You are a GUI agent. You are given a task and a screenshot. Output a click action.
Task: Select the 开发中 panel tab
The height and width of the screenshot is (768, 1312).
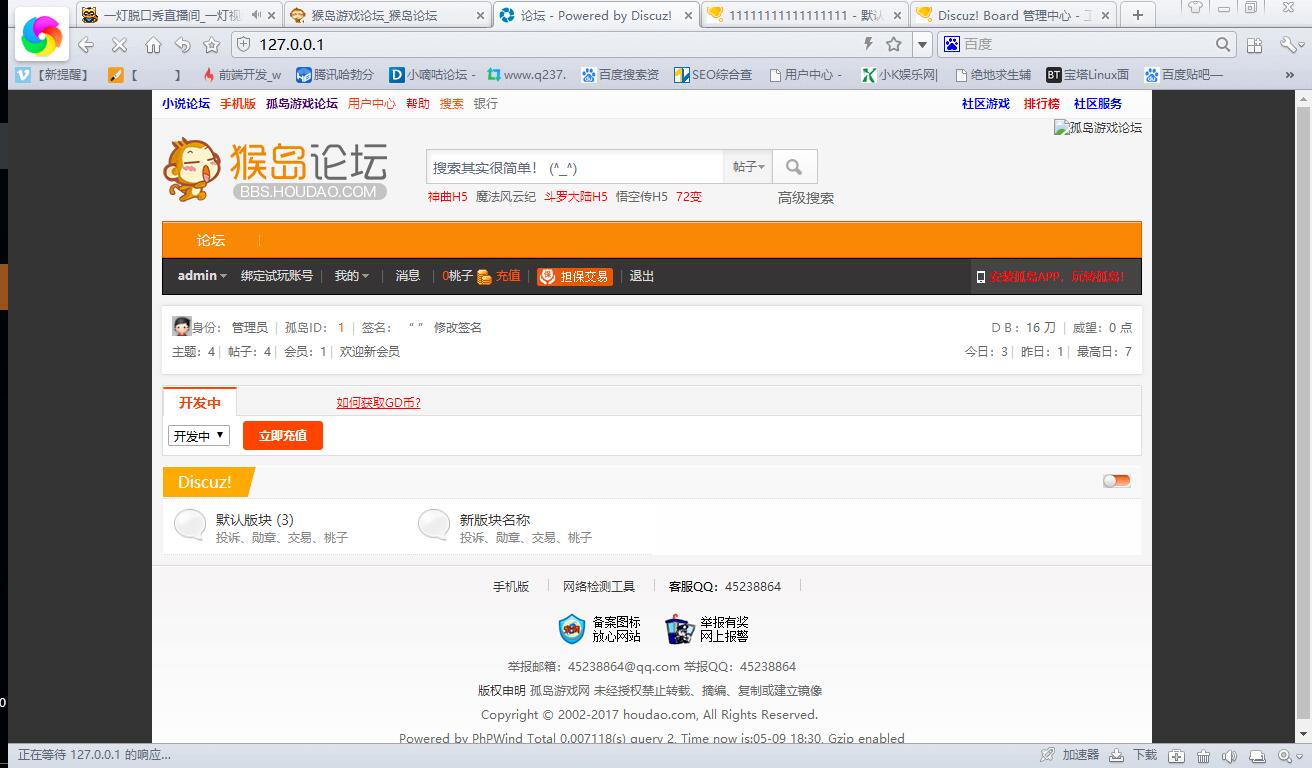pyautogui.click(x=200, y=403)
